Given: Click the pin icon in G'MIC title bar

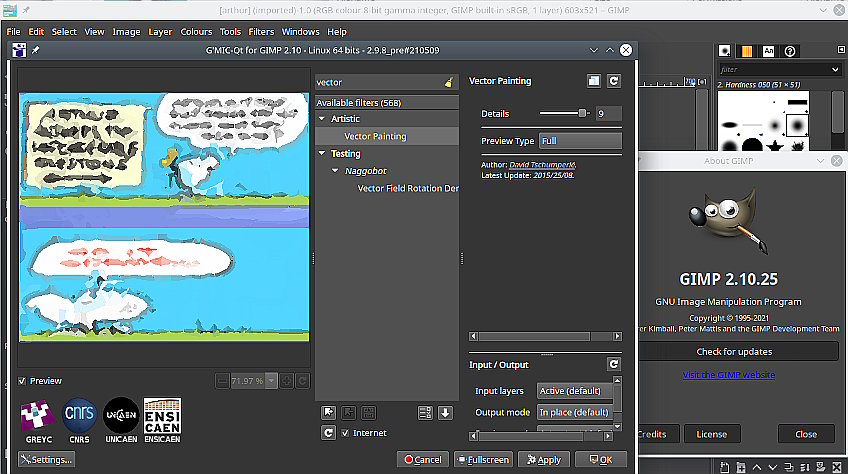Looking at the screenshot, I should tap(36, 50).
